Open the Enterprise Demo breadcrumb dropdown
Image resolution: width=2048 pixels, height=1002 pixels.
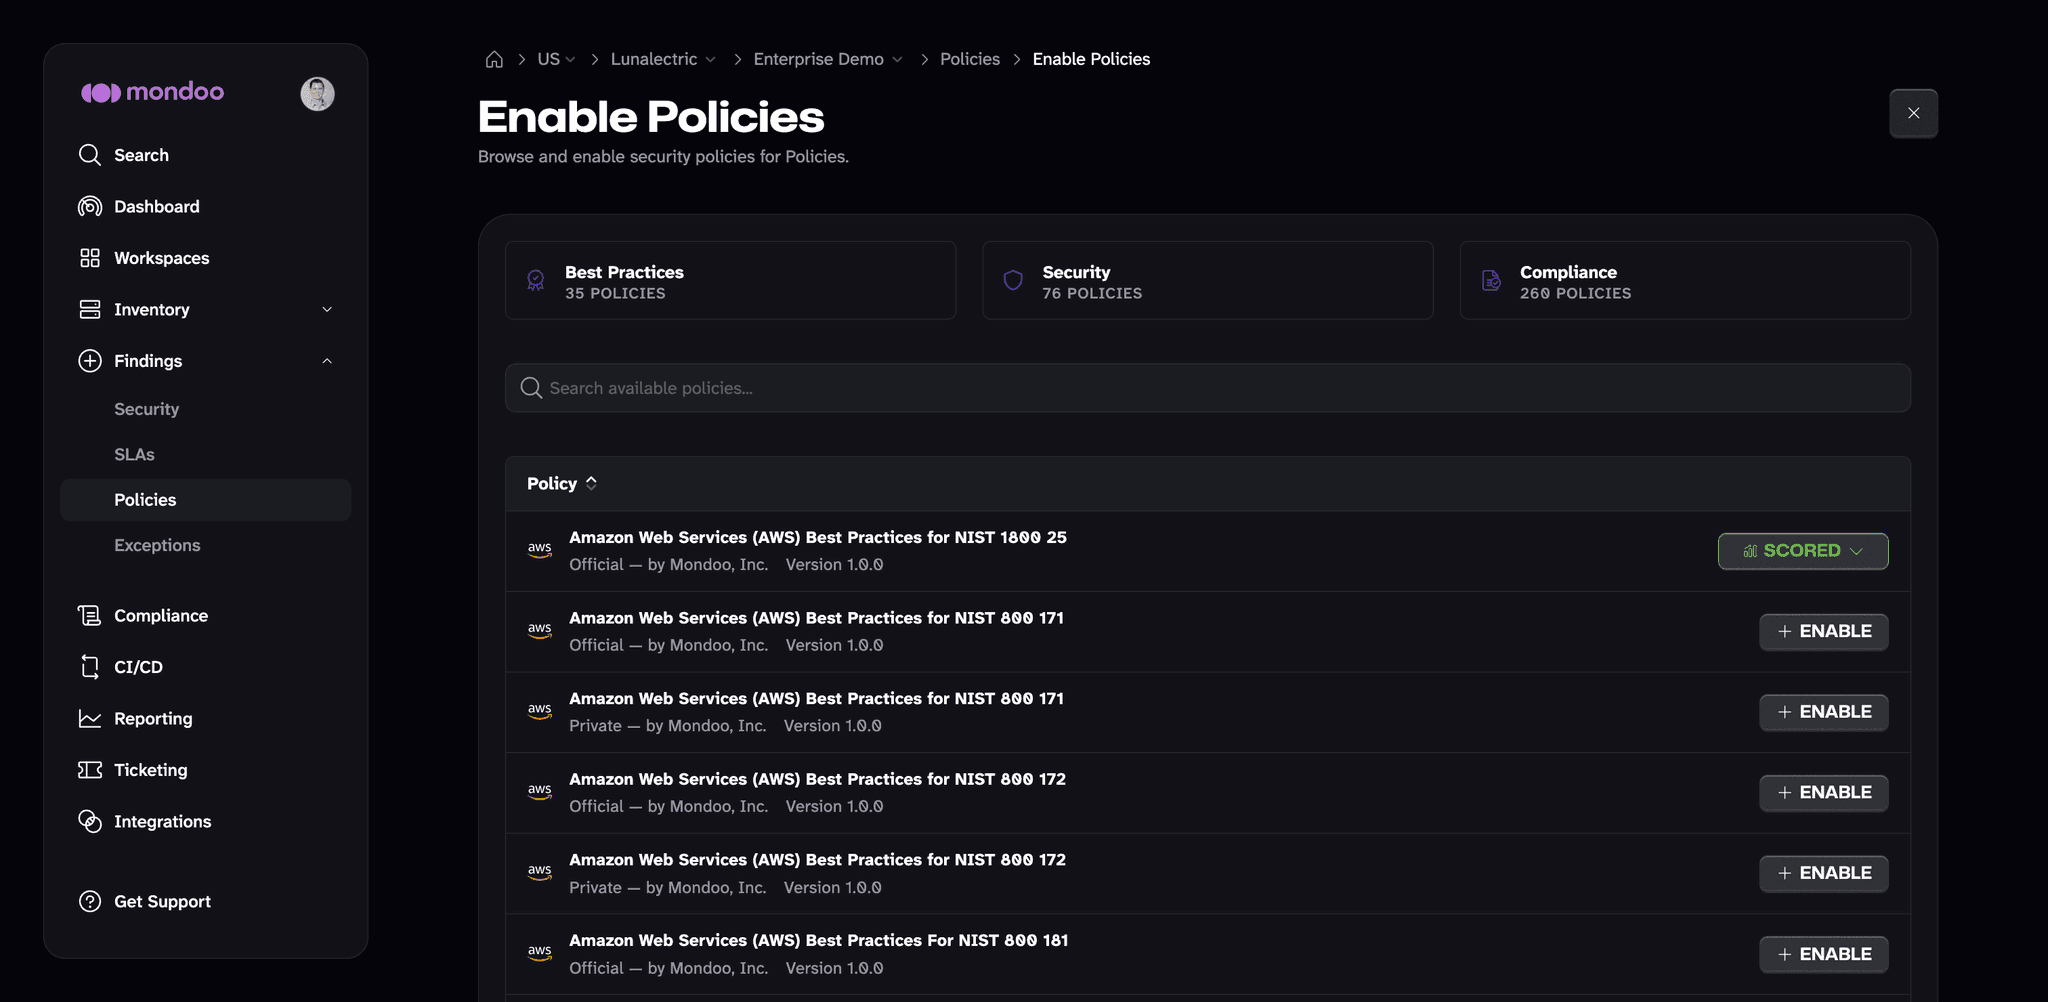point(828,59)
